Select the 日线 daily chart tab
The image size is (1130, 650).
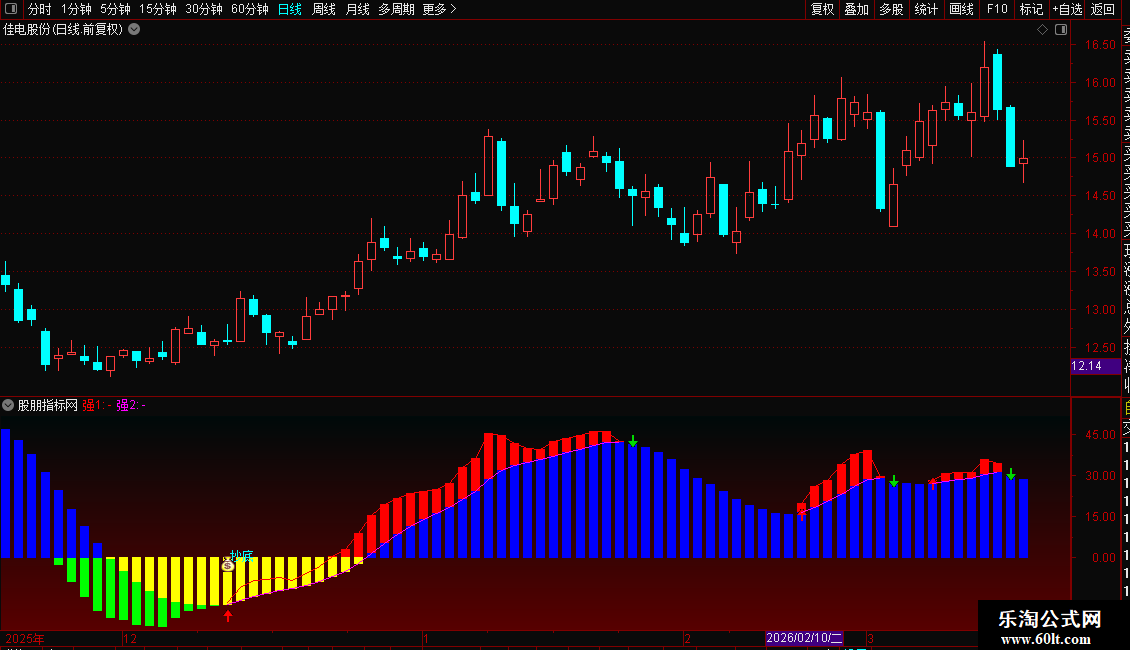pyautogui.click(x=290, y=9)
